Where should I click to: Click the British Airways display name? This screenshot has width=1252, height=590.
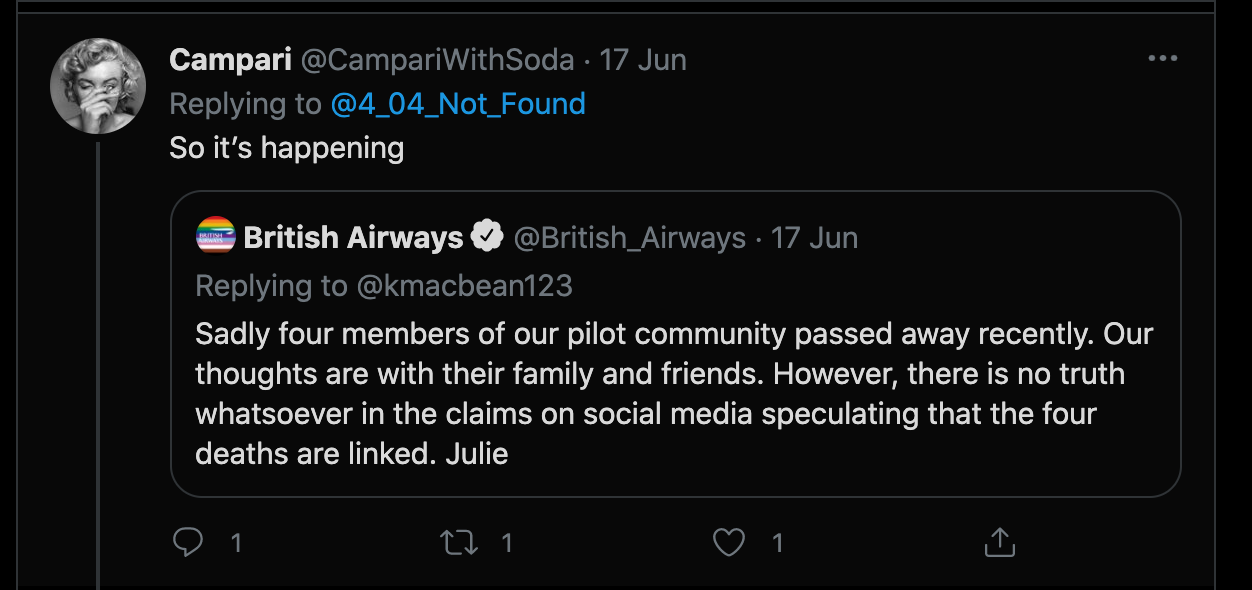(353, 238)
